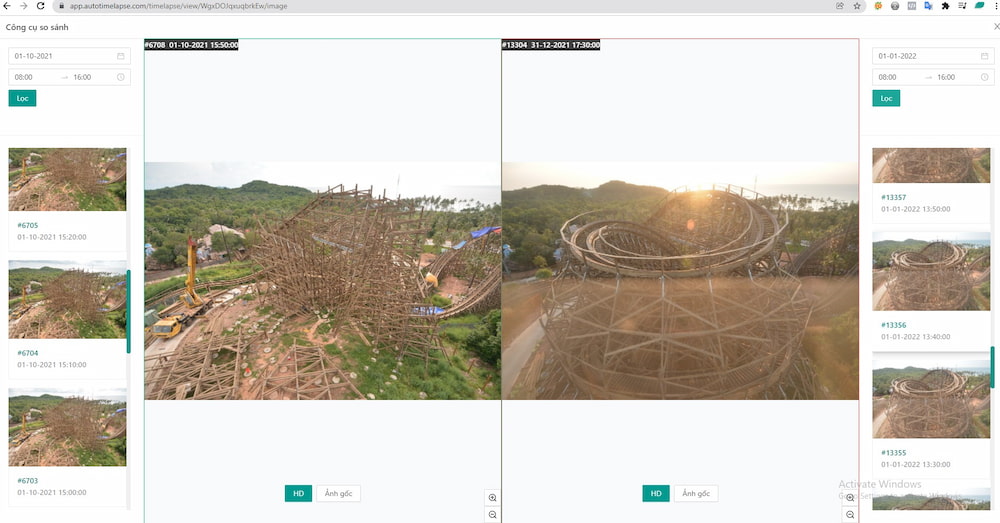Image resolution: width=1000 pixels, height=523 pixels.
Task: Select thumbnail image #13355
Action: click(931, 399)
